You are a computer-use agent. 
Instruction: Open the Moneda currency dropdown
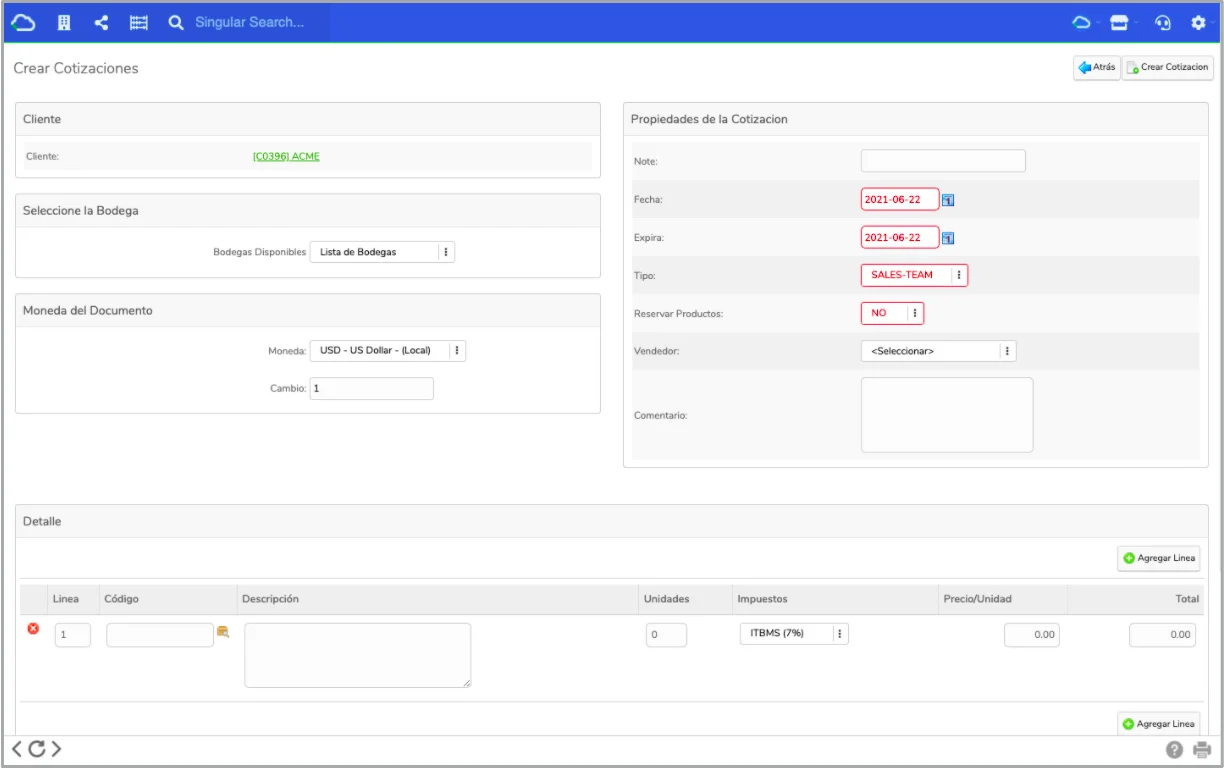tap(388, 351)
